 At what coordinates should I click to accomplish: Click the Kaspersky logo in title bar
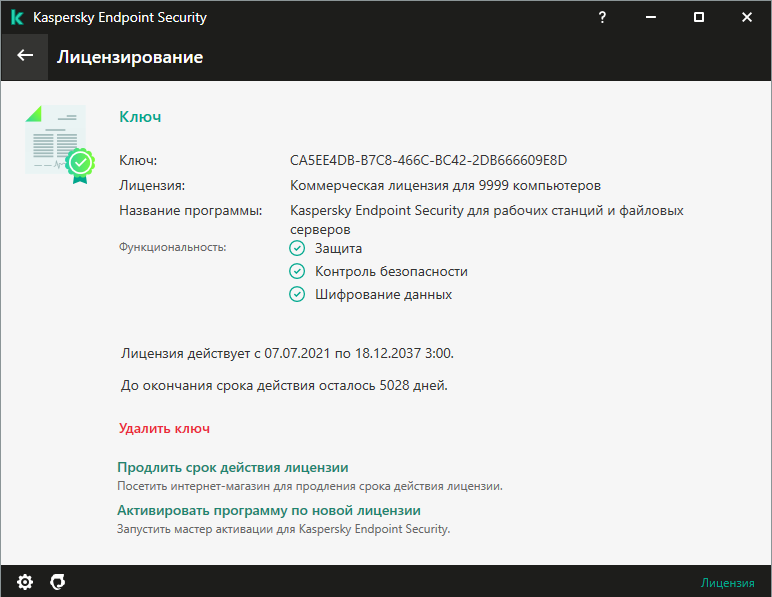coord(17,17)
